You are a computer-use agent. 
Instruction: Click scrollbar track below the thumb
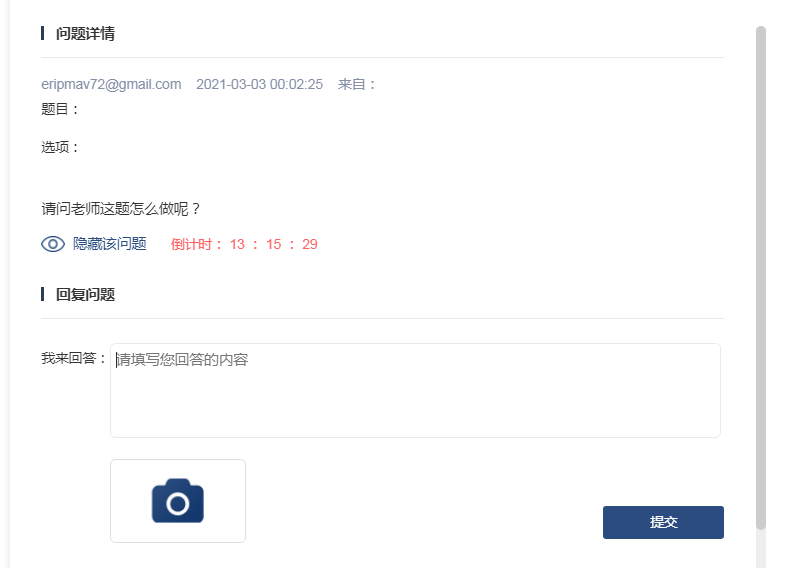pos(761,549)
